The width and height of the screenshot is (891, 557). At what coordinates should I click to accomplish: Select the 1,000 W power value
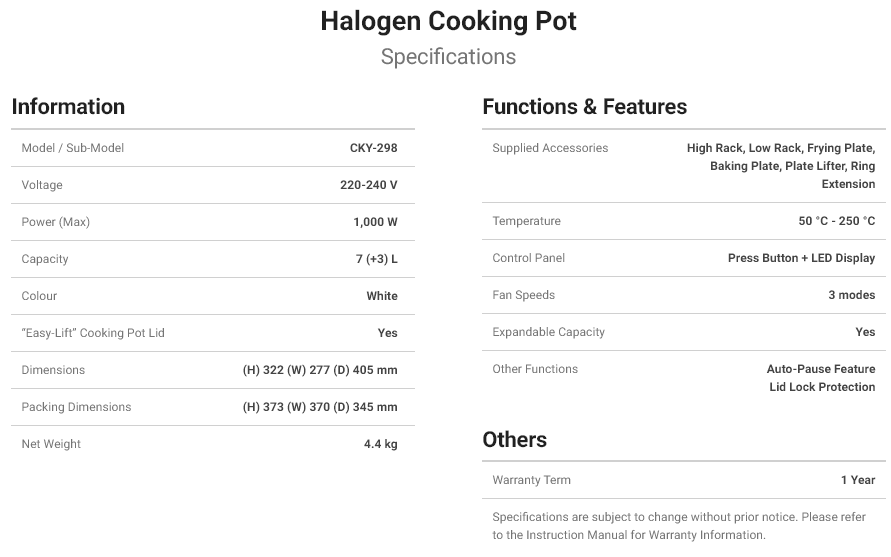point(375,222)
